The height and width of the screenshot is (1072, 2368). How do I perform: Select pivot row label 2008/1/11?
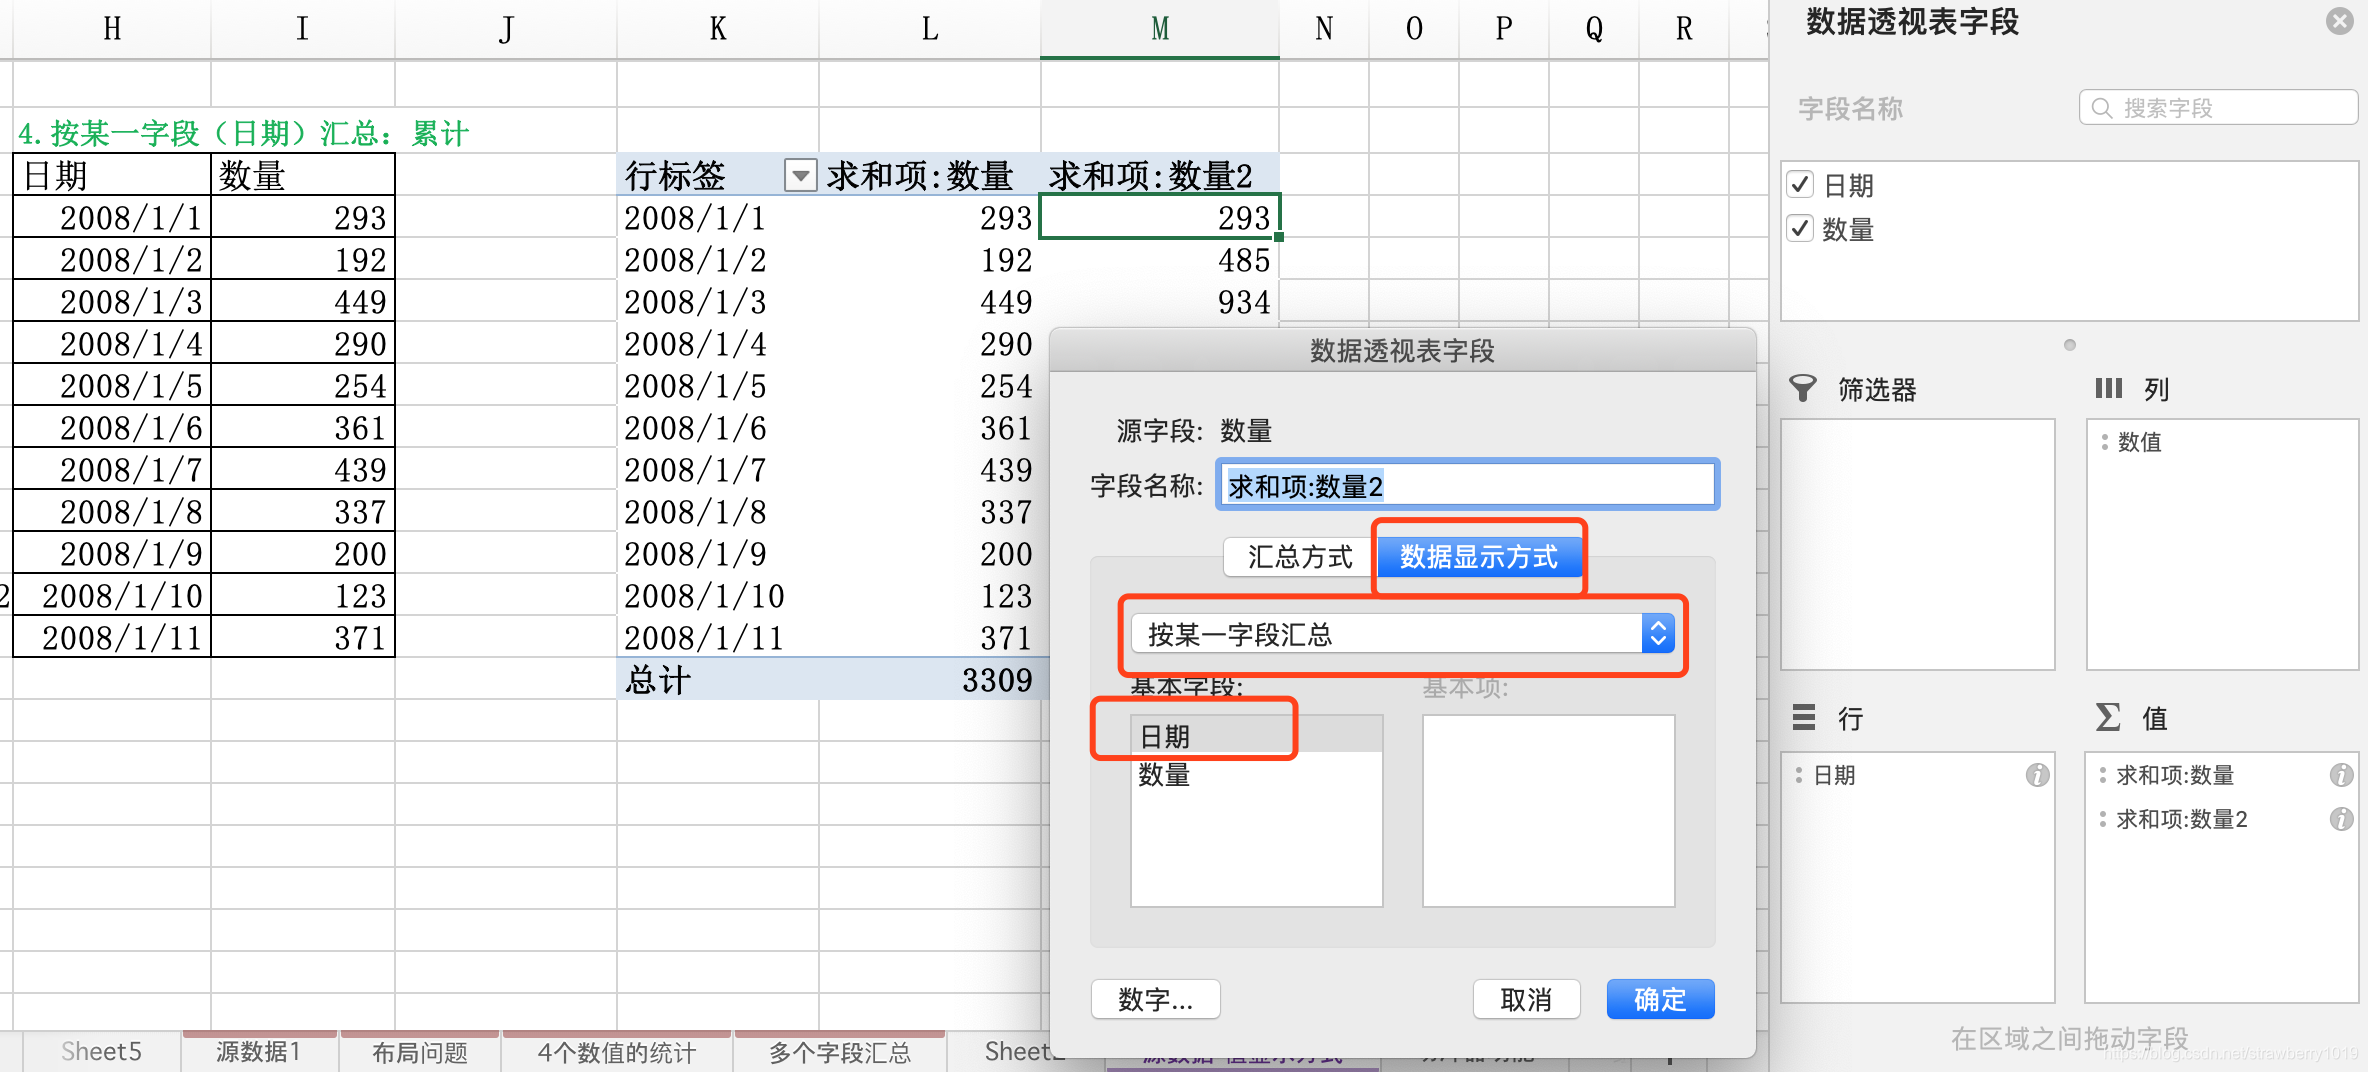(718, 638)
